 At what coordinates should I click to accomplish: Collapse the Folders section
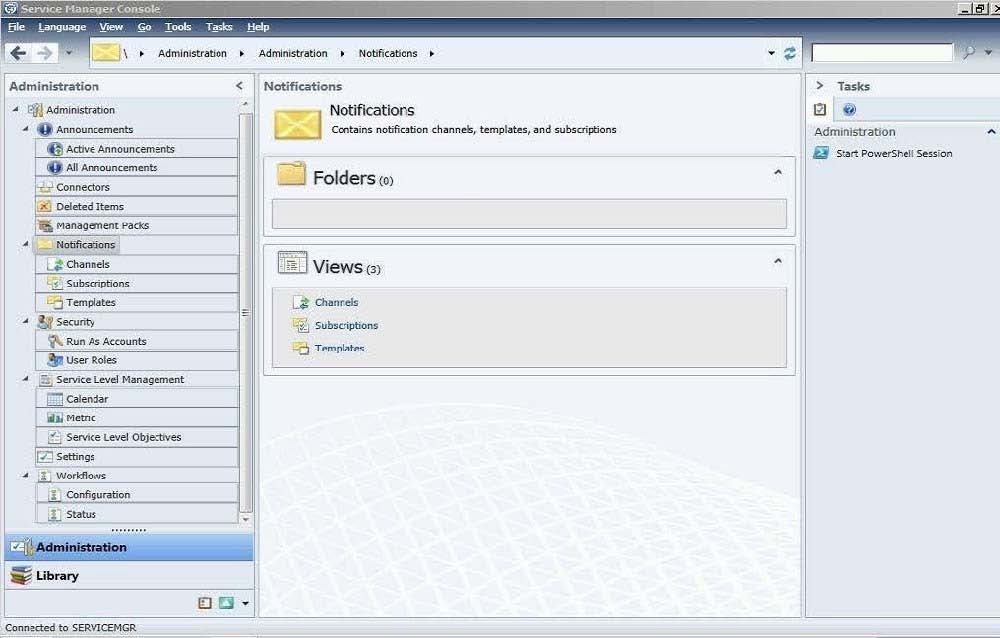click(777, 172)
